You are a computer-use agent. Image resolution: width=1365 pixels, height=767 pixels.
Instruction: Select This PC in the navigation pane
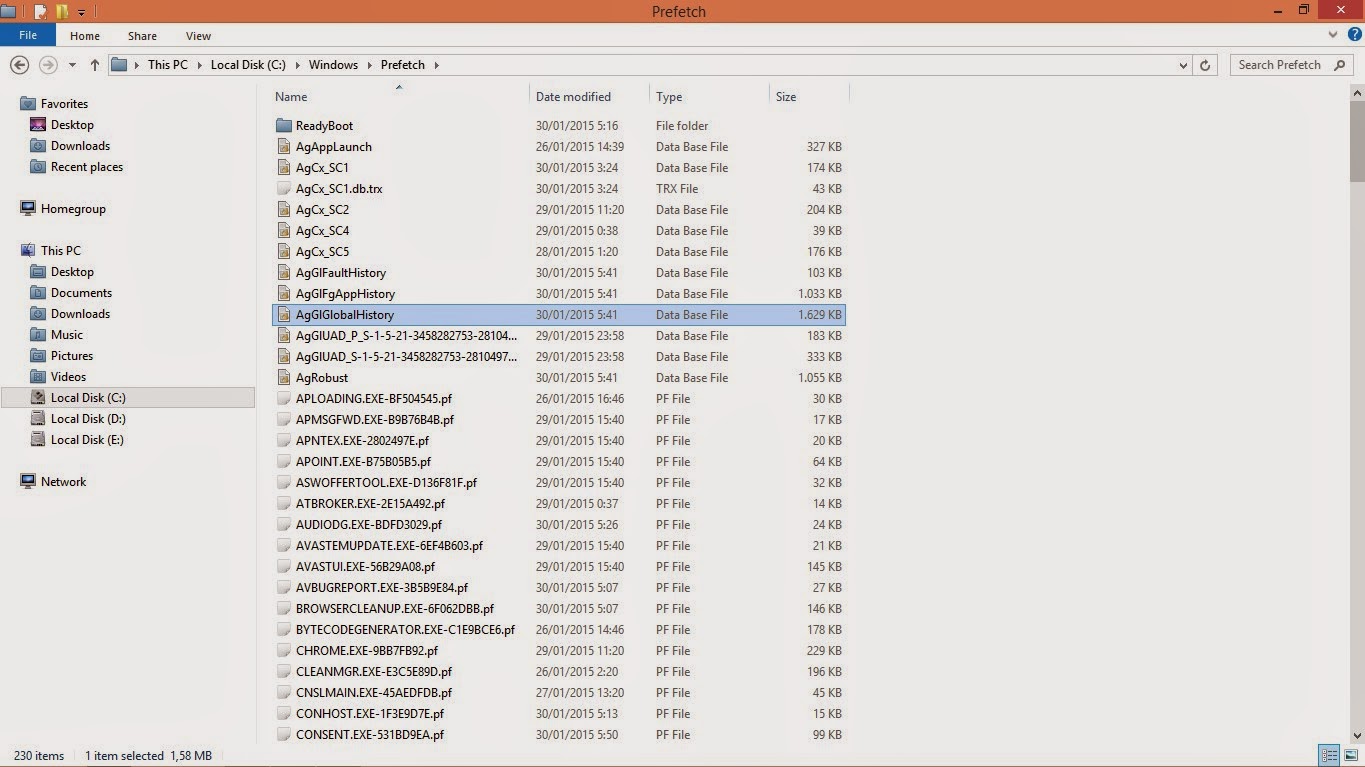click(60, 251)
